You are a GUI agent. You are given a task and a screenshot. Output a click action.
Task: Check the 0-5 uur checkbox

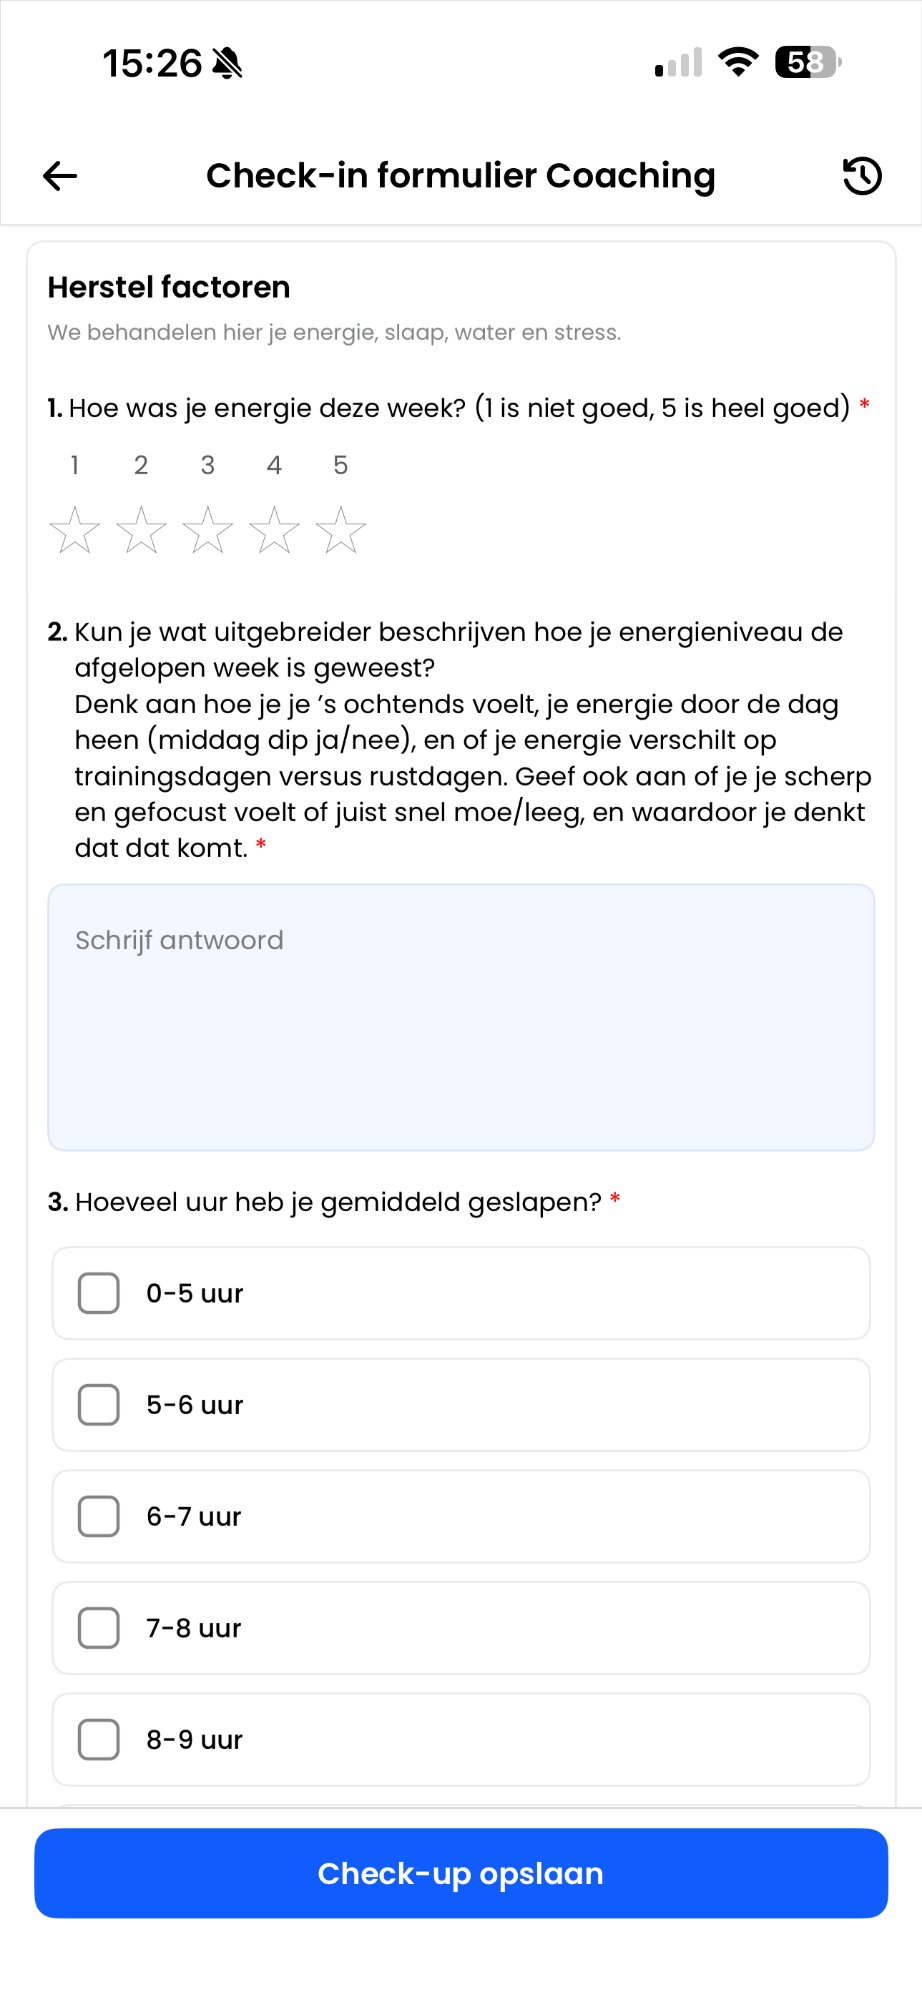(99, 1293)
